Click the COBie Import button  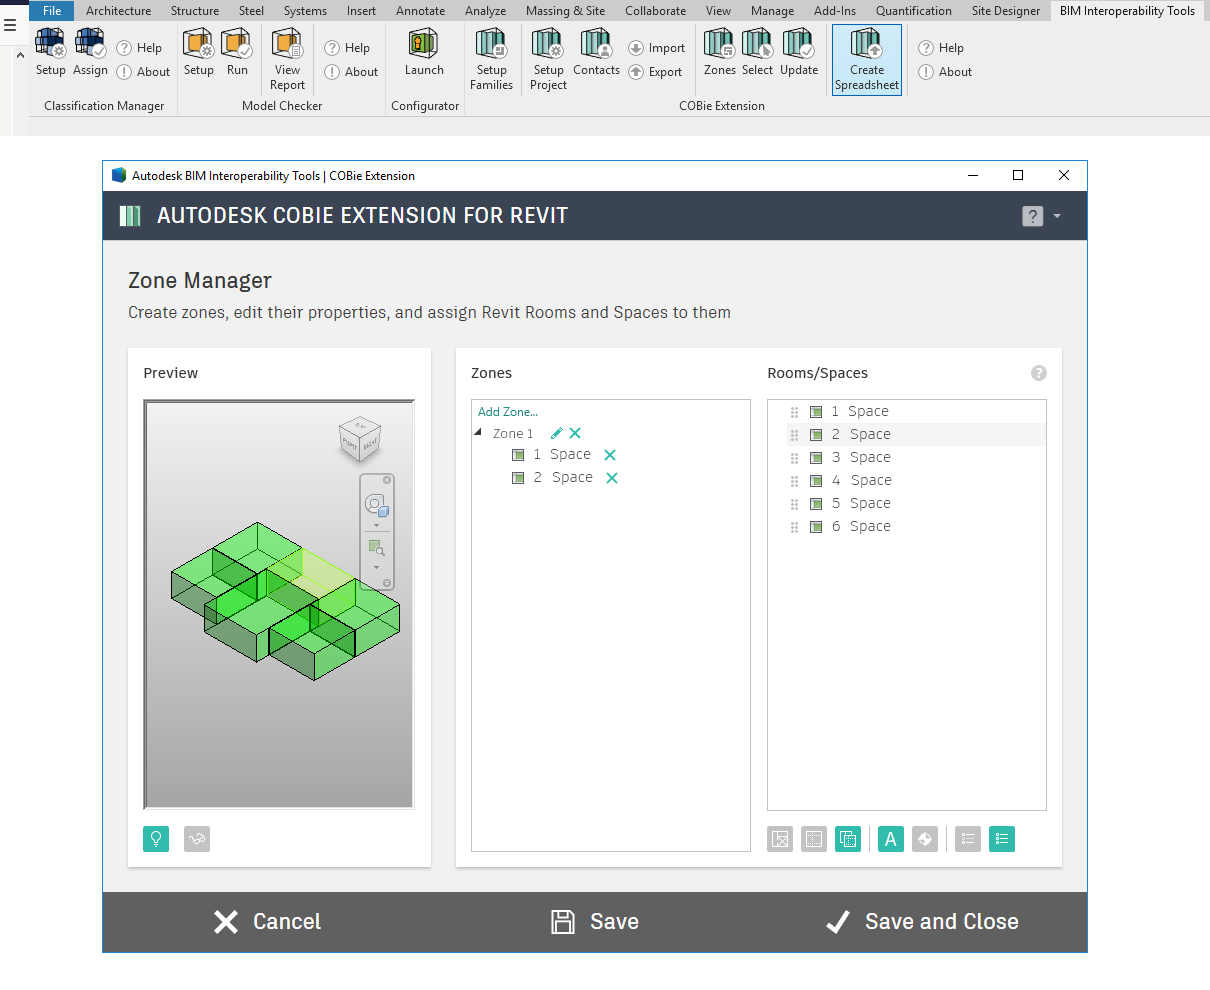656,48
